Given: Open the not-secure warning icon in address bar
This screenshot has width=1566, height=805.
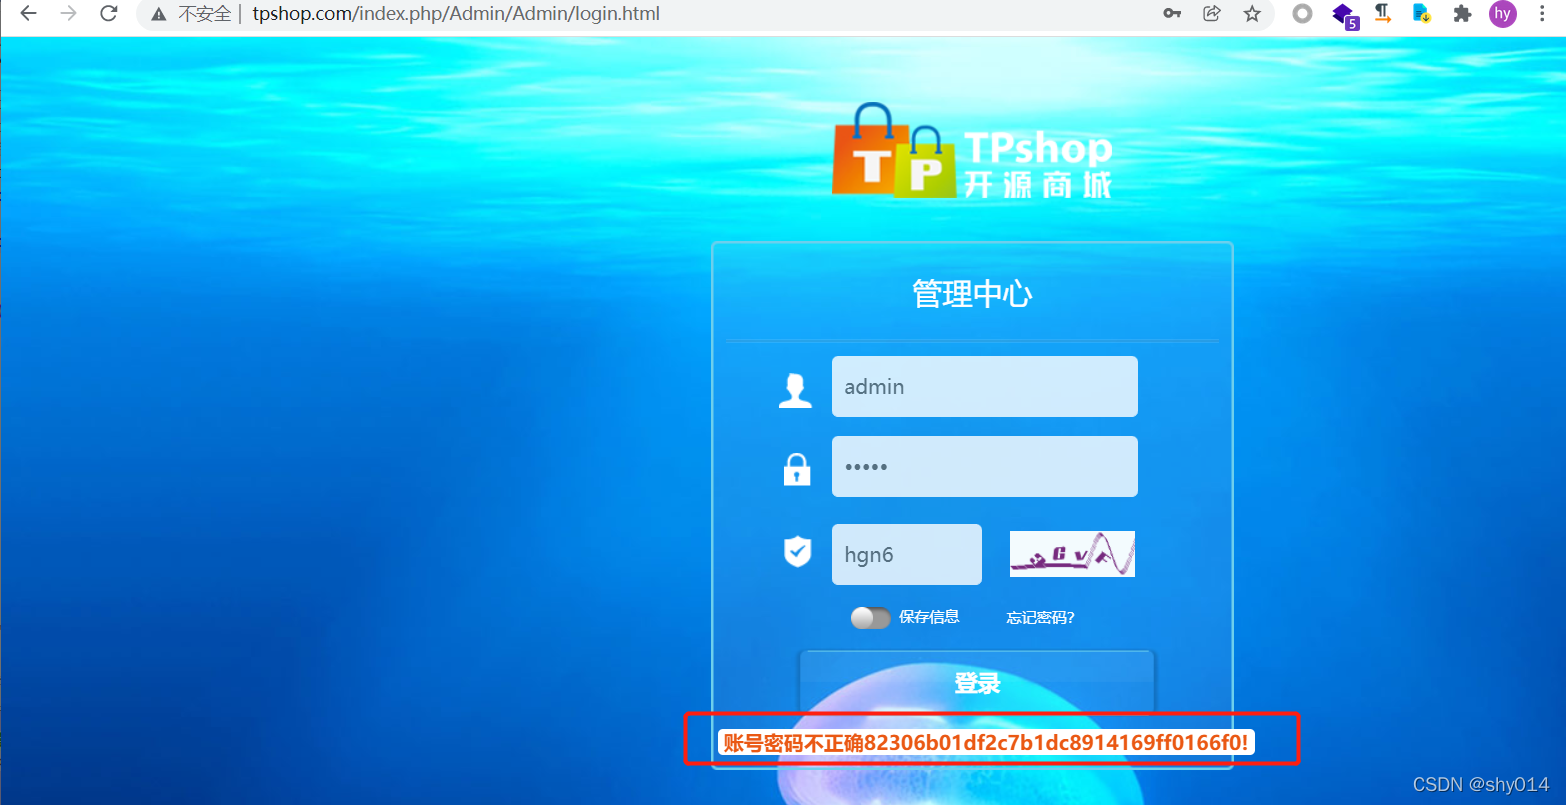Looking at the screenshot, I should pyautogui.click(x=158, y=14).
